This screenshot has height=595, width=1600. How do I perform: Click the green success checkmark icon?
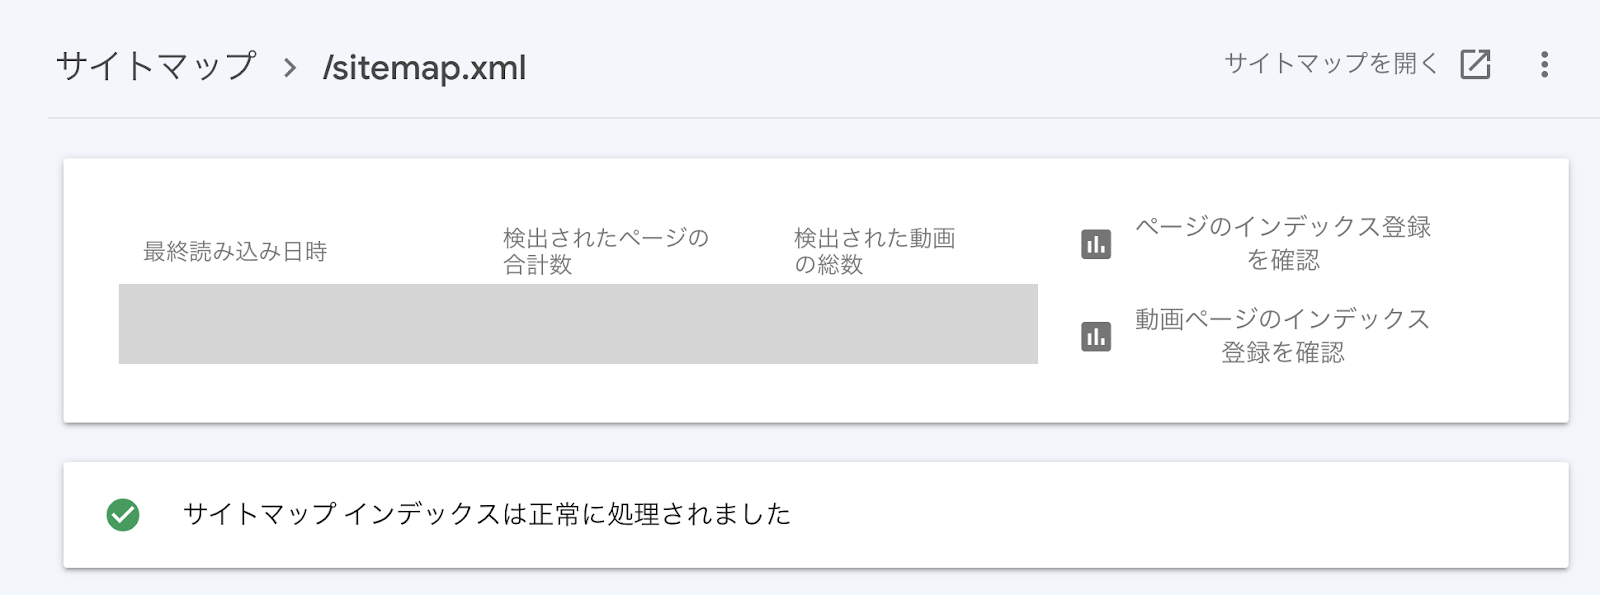(123, 515)
